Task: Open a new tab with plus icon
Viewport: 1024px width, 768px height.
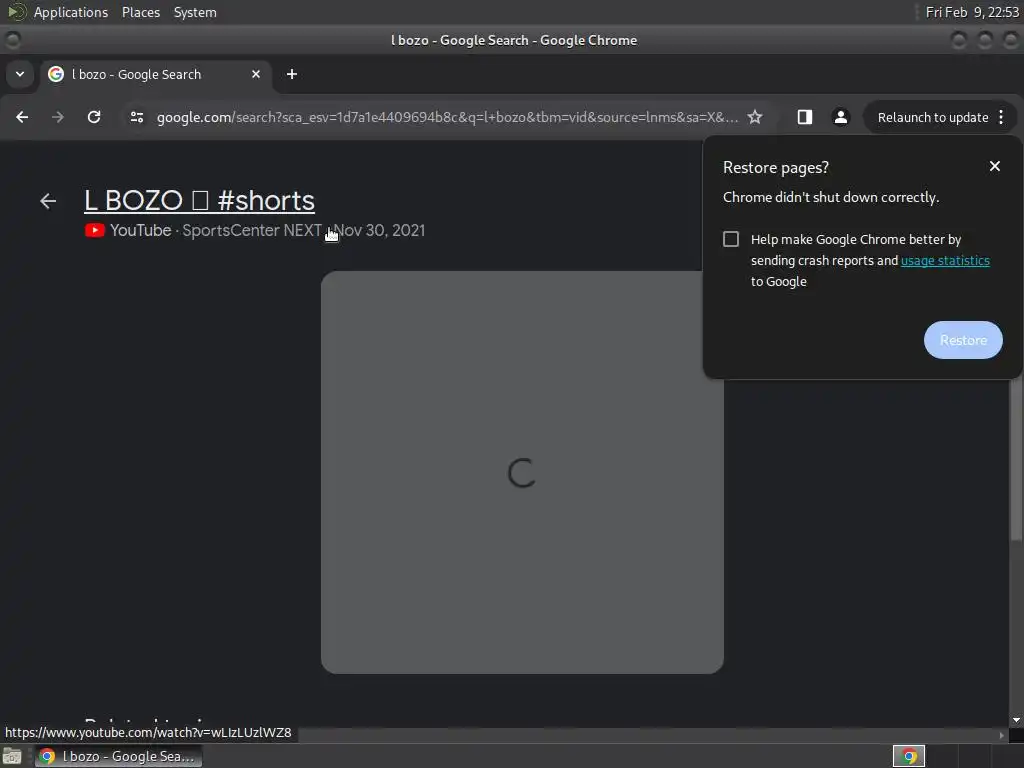Action: click(292, 74)
